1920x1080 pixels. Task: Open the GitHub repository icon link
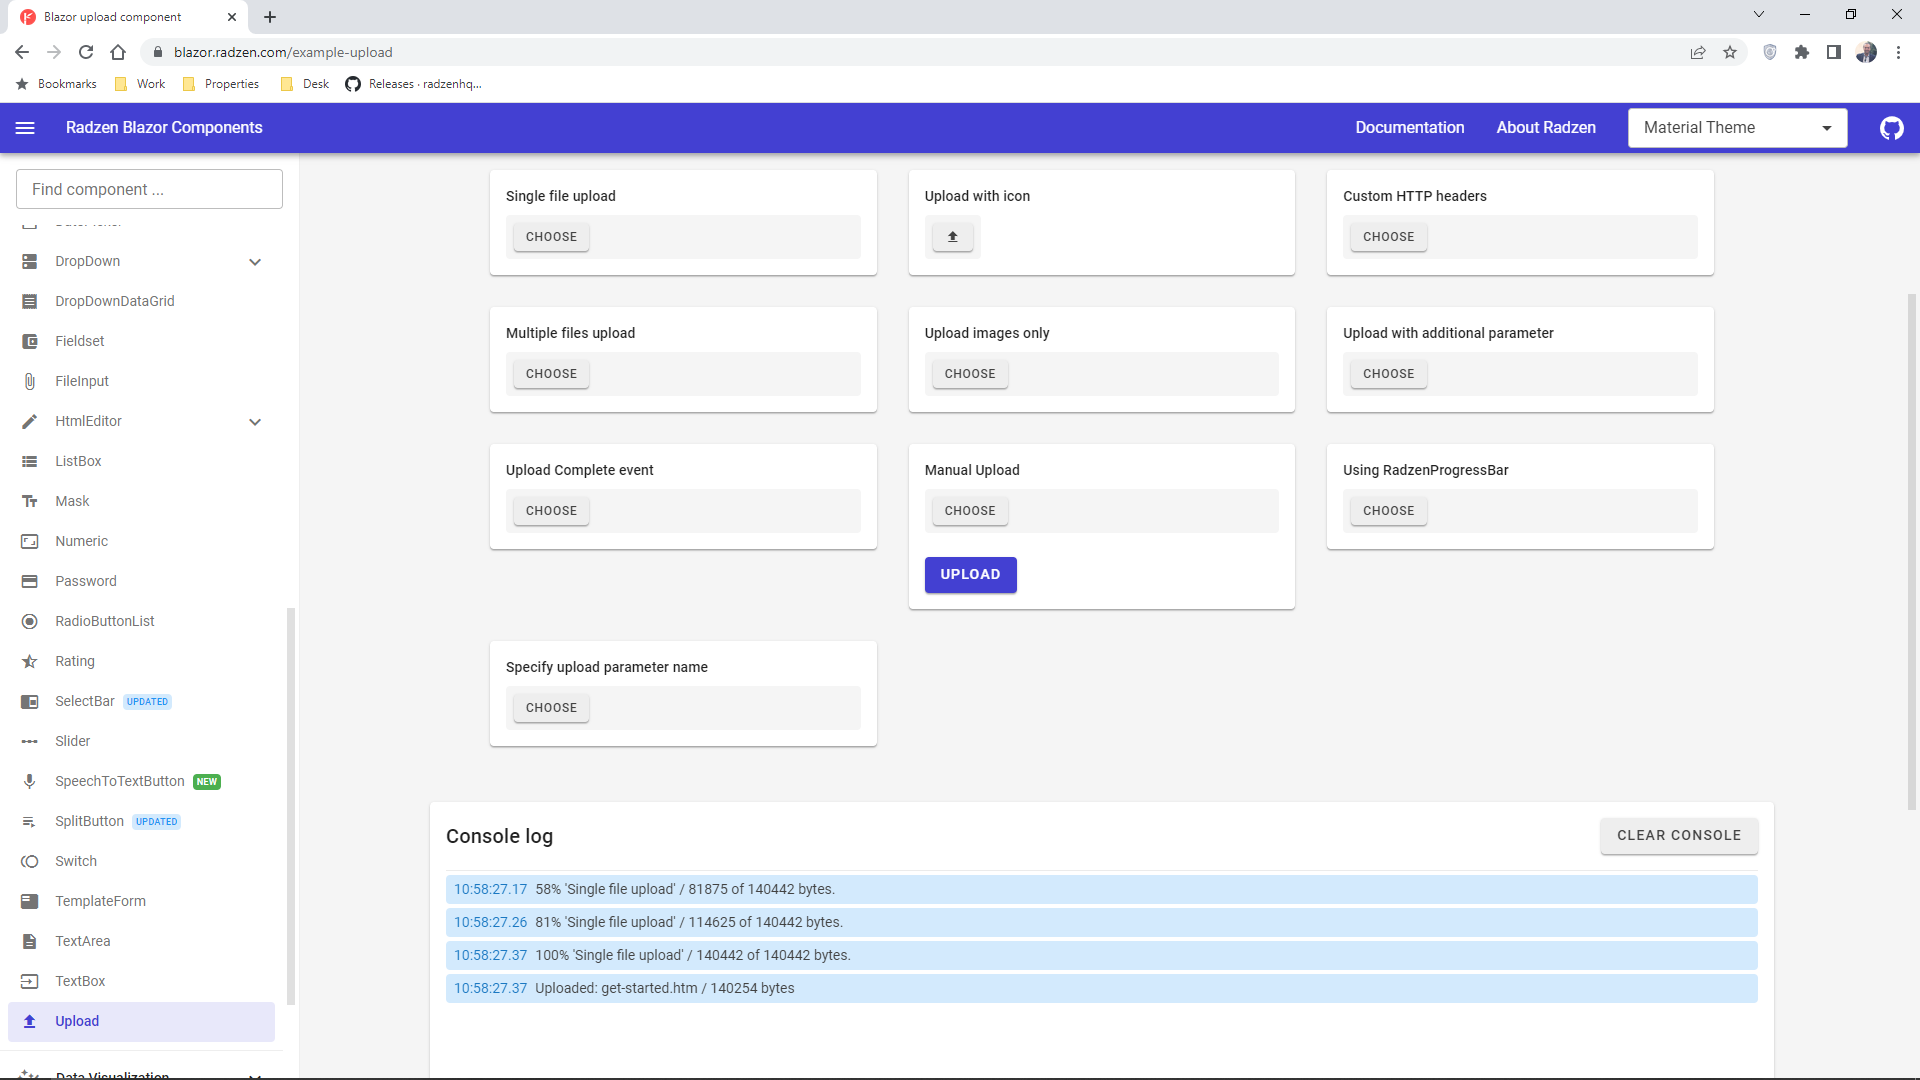(1891, 128)
